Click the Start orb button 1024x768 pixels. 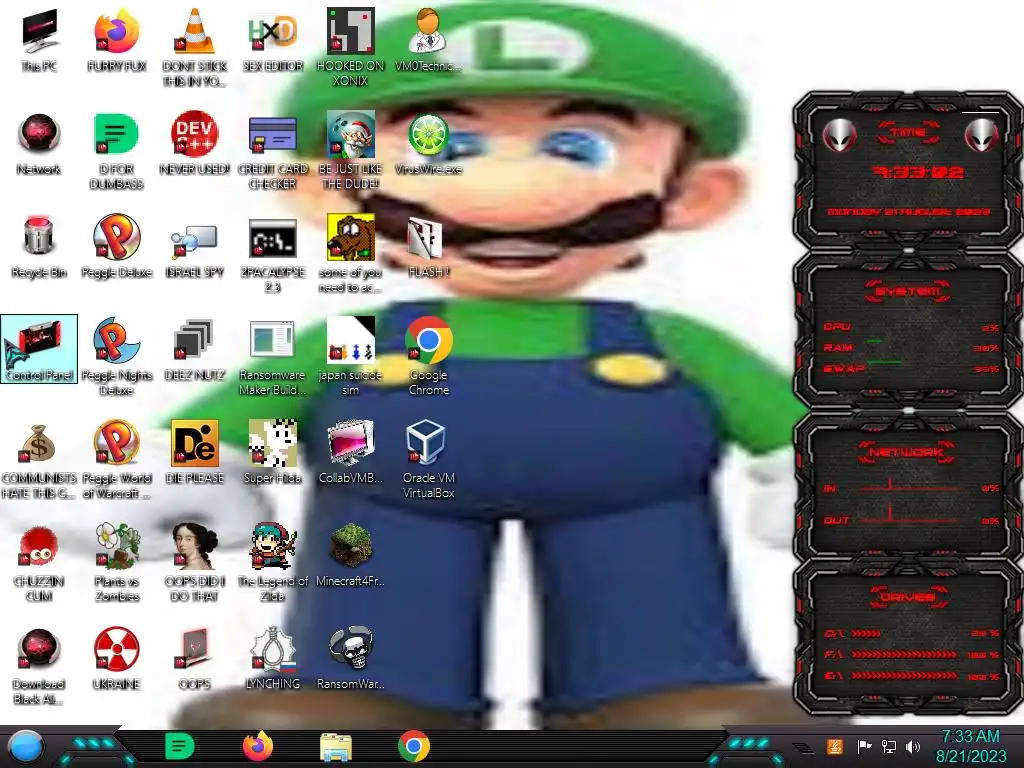(x=26, y=747)
